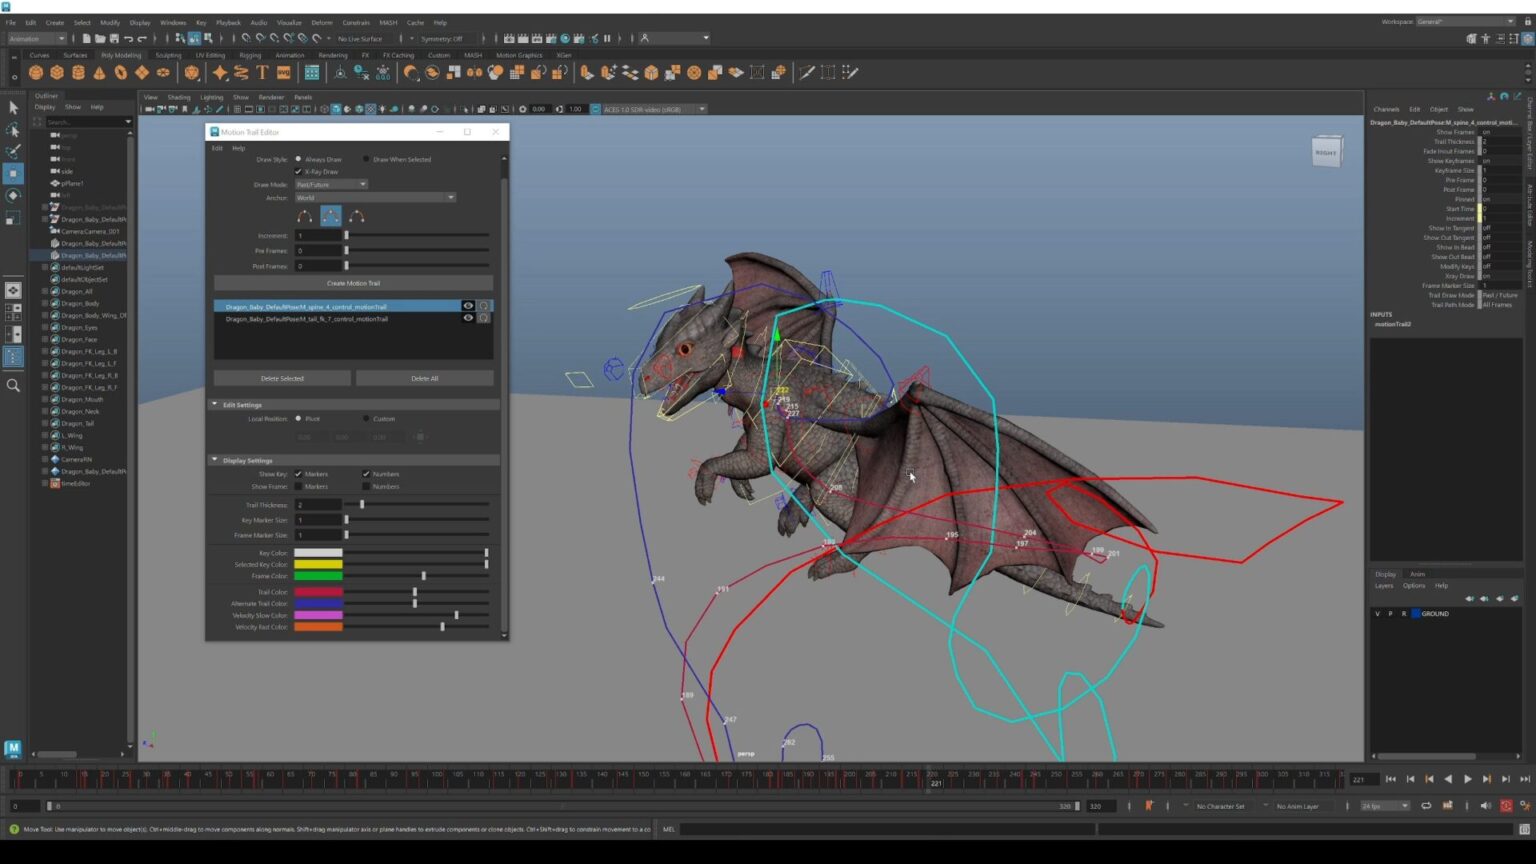Click the Delete Selected button
The height and width of the screenshot is (864, 1536).
point(282,378)
